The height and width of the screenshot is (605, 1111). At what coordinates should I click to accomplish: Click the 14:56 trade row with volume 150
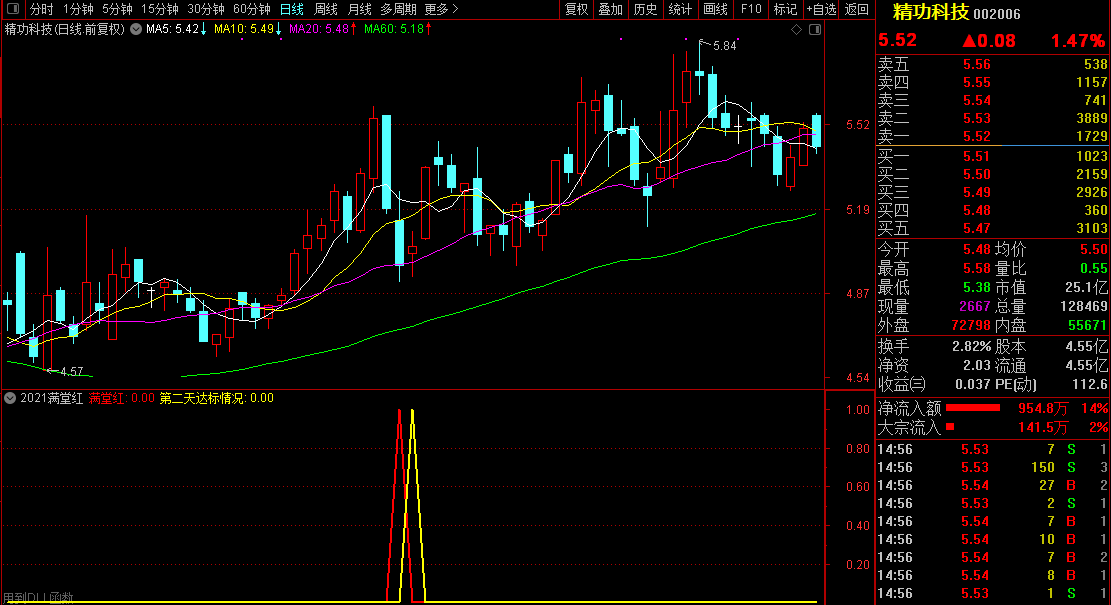(x=992, y=468)
